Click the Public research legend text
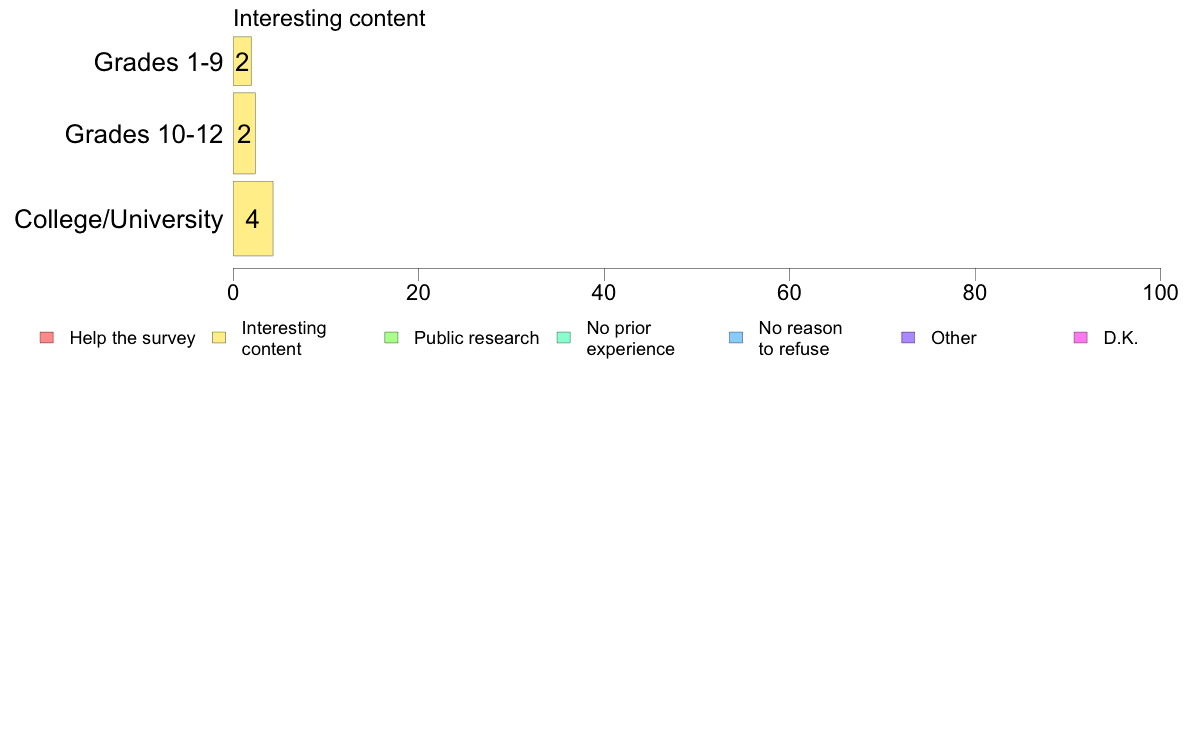Viewport: 1188px width, 736px height. click(477, 338)
